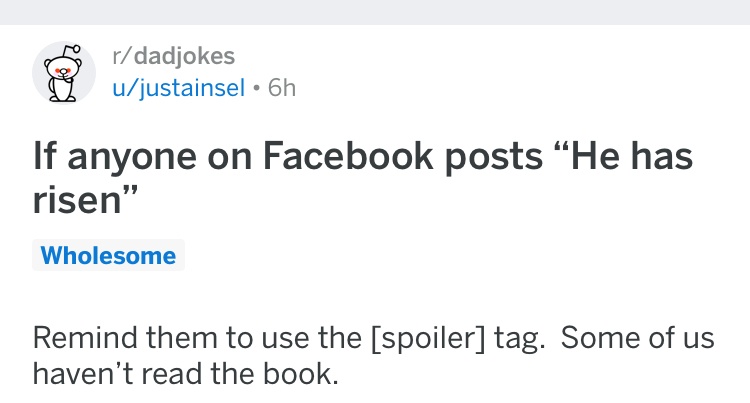Open the post titled "If anyone on Facebook posts"
This screenshot has height=403, width=750.
[x=363, y=178]
